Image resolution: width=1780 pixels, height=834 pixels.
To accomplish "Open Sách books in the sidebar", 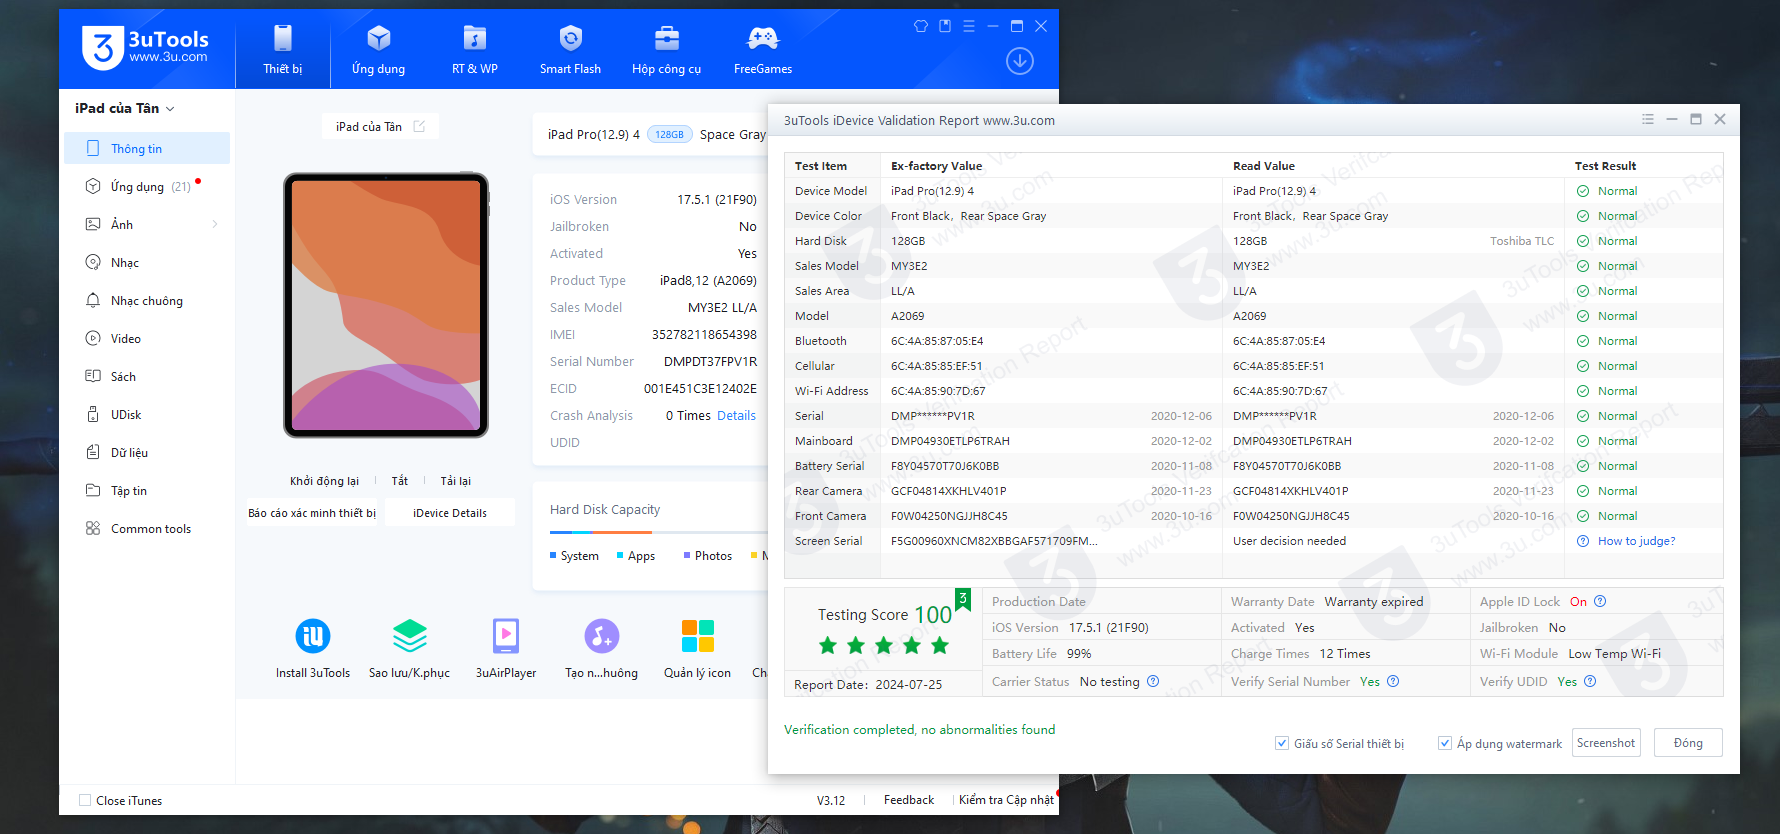I will pyautogui.click(x=147, y=376).
